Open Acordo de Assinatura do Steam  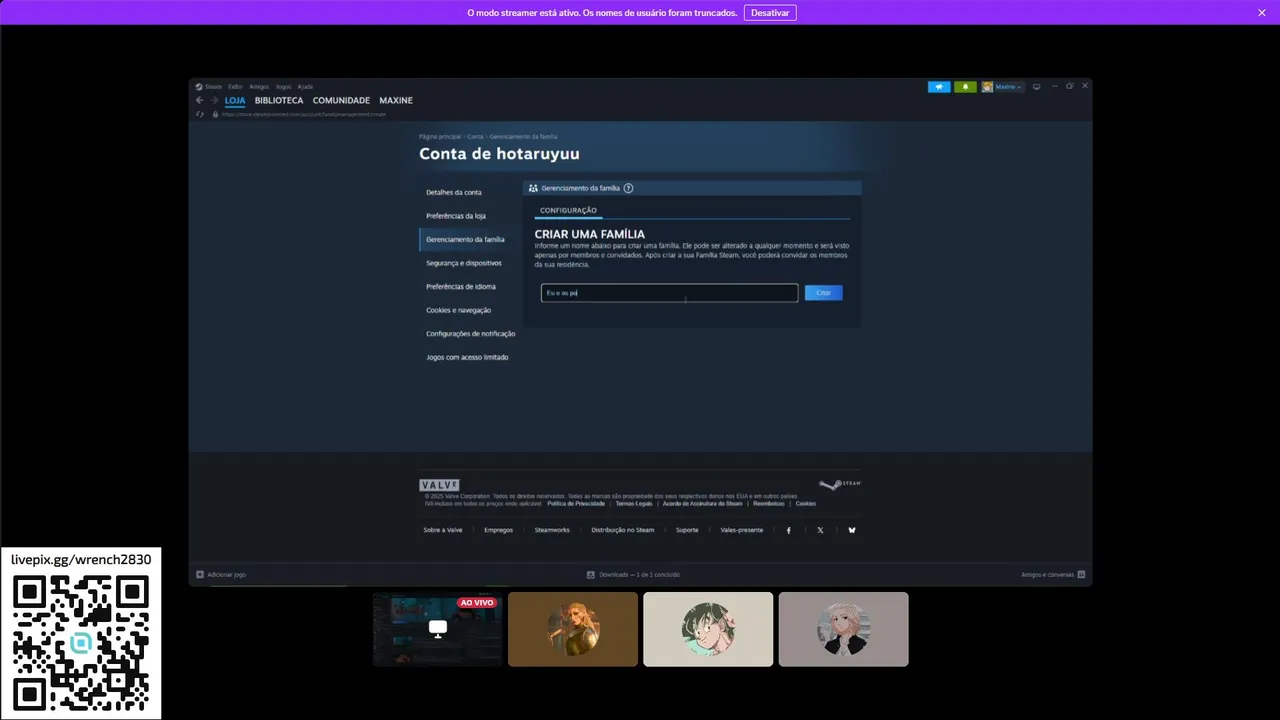tap(702, 504)
